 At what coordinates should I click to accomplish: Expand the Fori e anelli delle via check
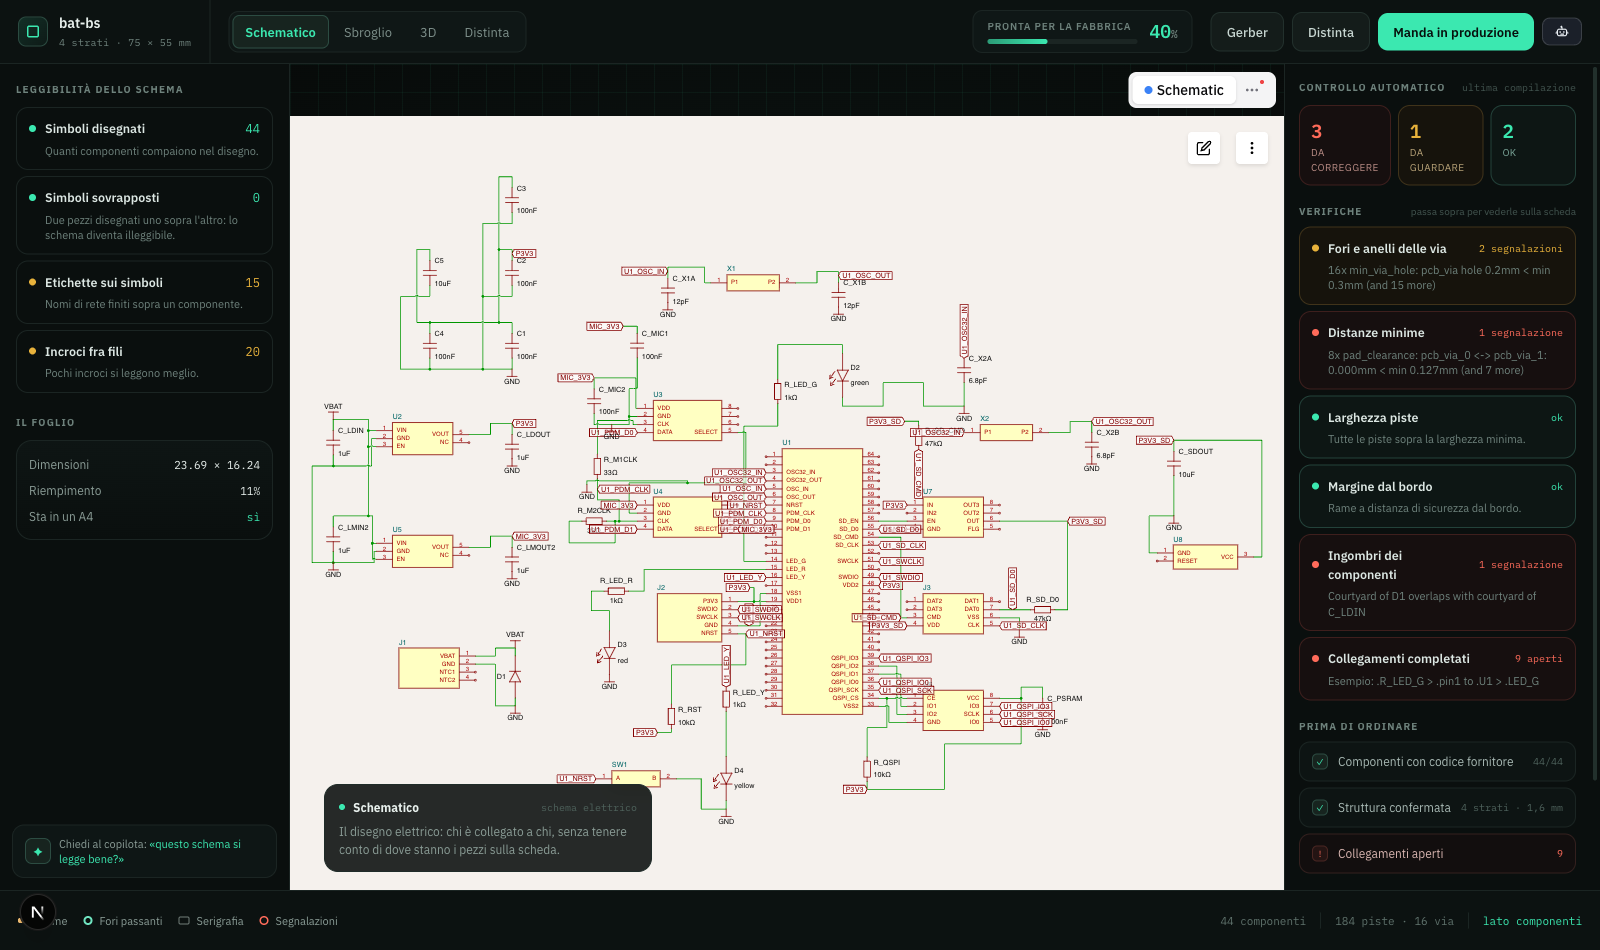(x=1437, y=266)
